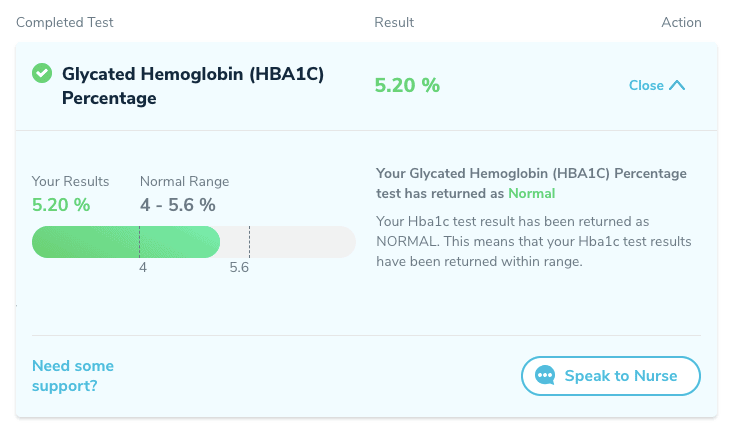
Task: Open the Need some support? link
Action: tap(73, 376)
